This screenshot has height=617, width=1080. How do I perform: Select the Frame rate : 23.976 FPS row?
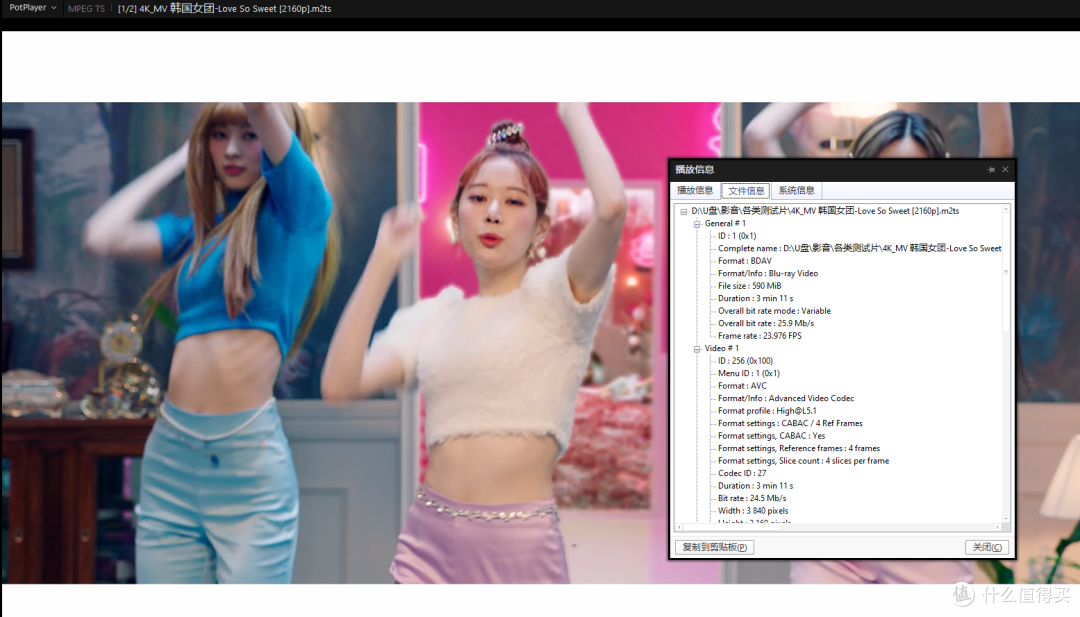pyautogui.click(x=760, y=336)
